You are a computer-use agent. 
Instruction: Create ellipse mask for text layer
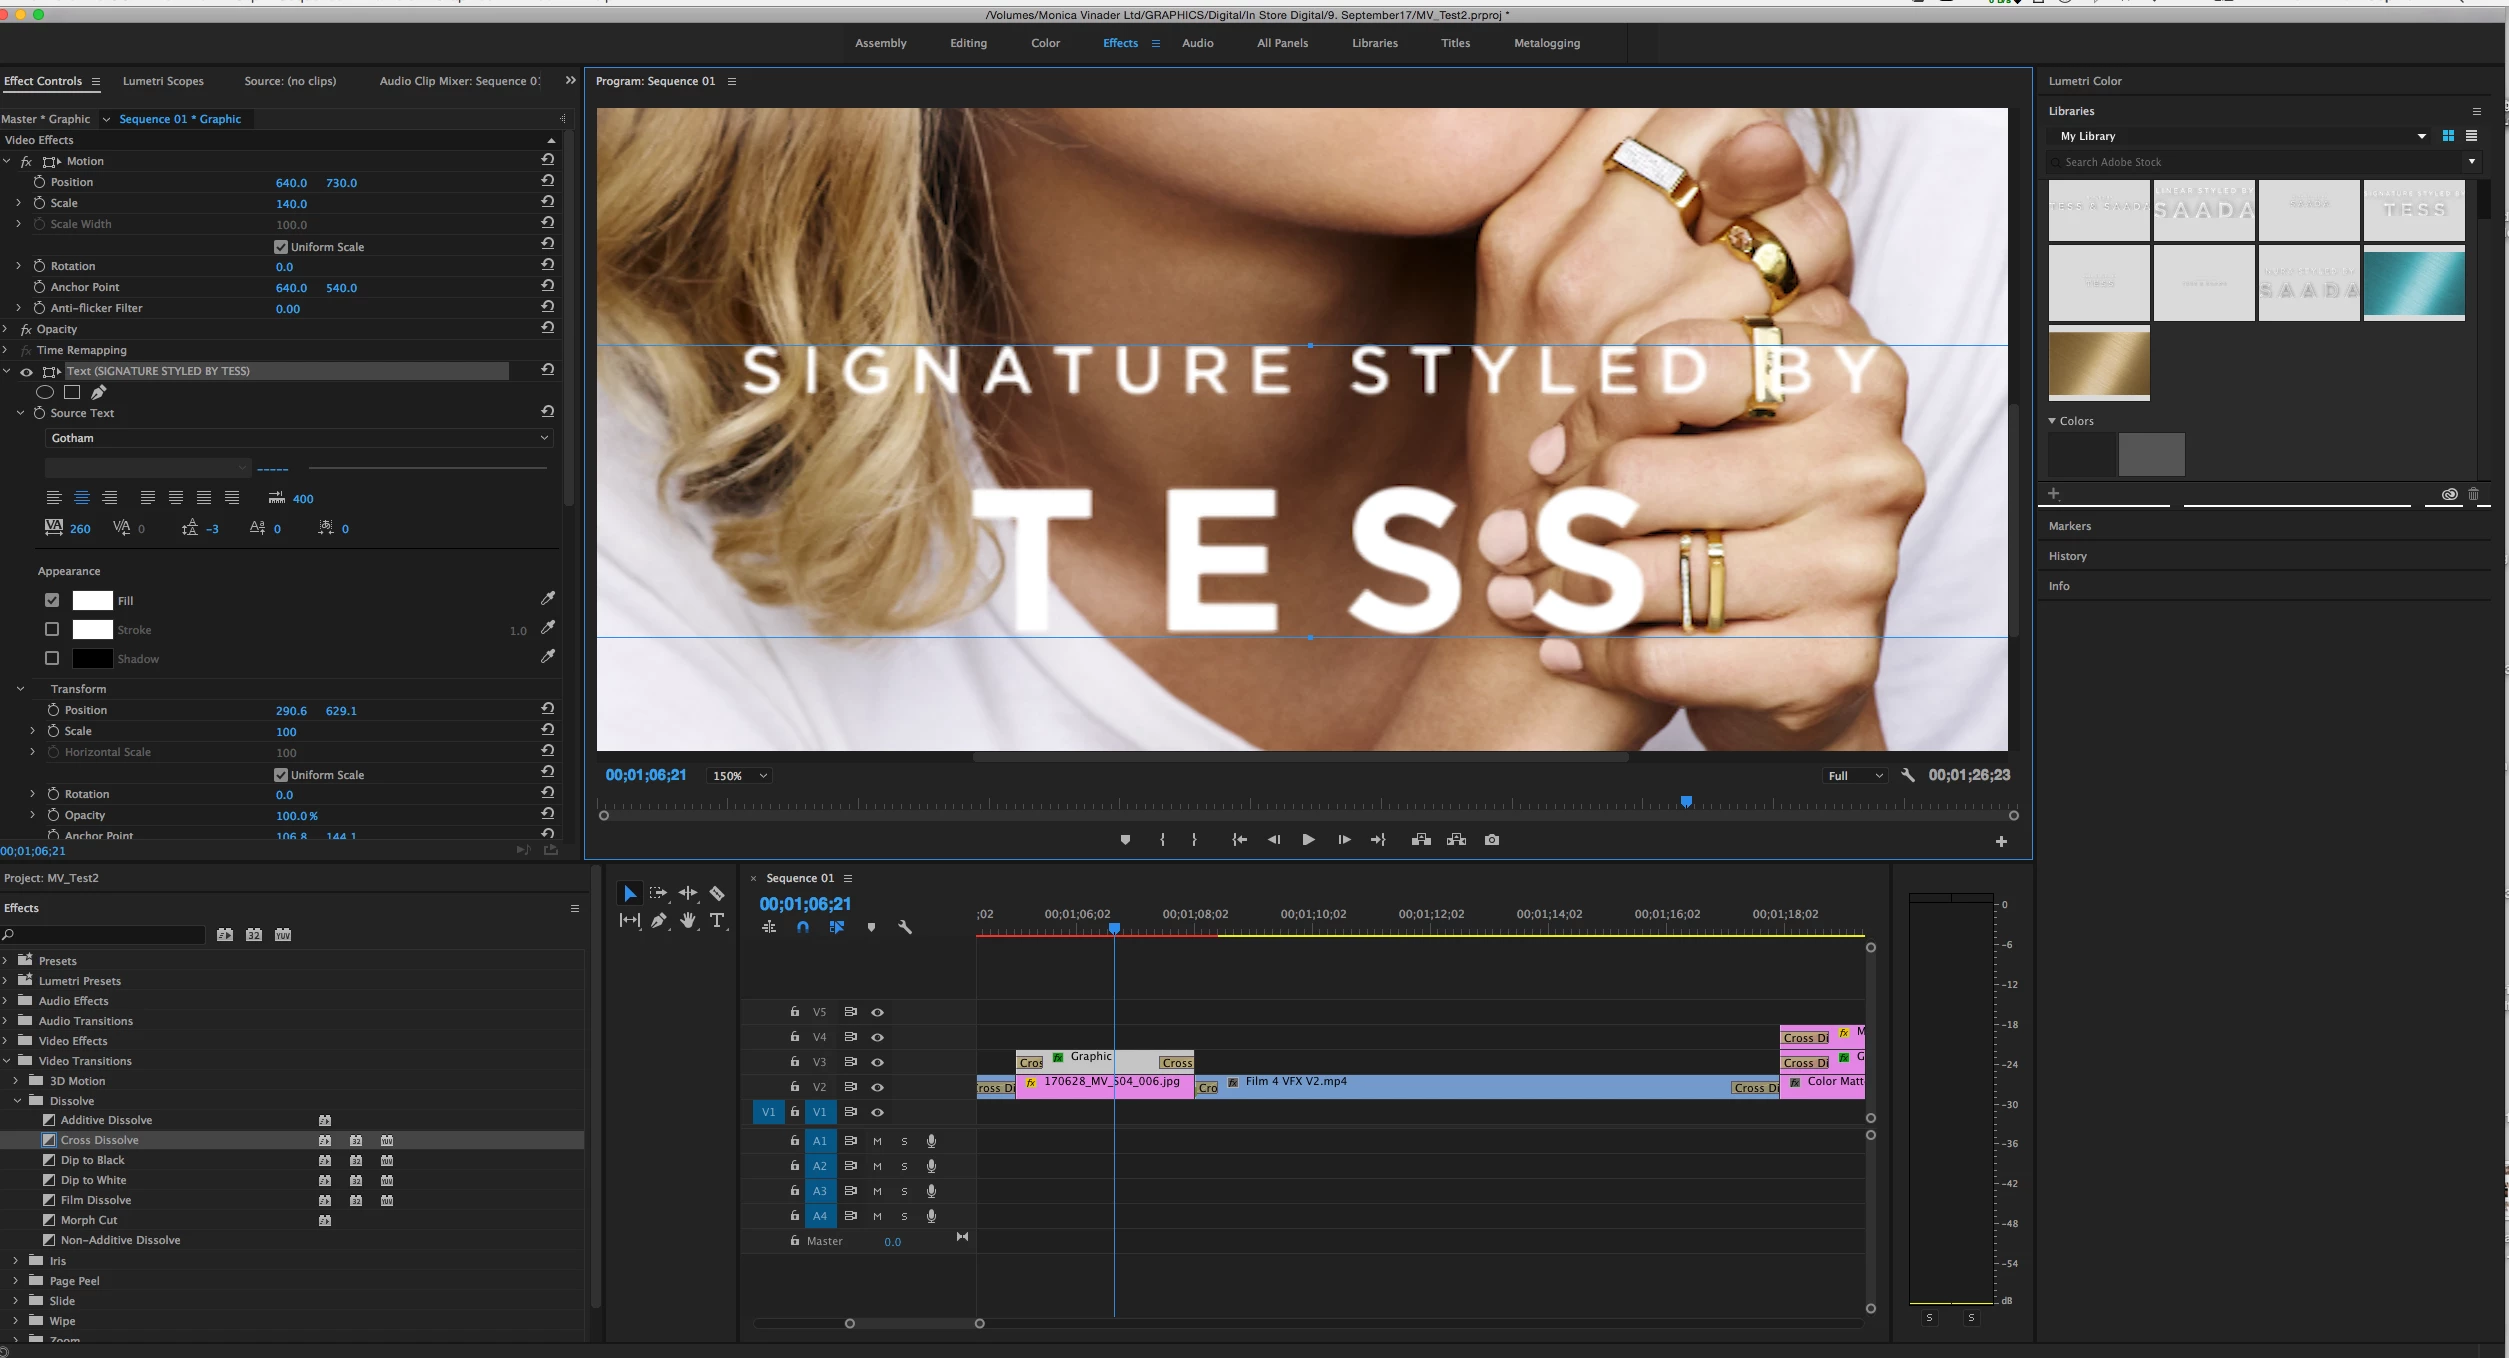45,392
